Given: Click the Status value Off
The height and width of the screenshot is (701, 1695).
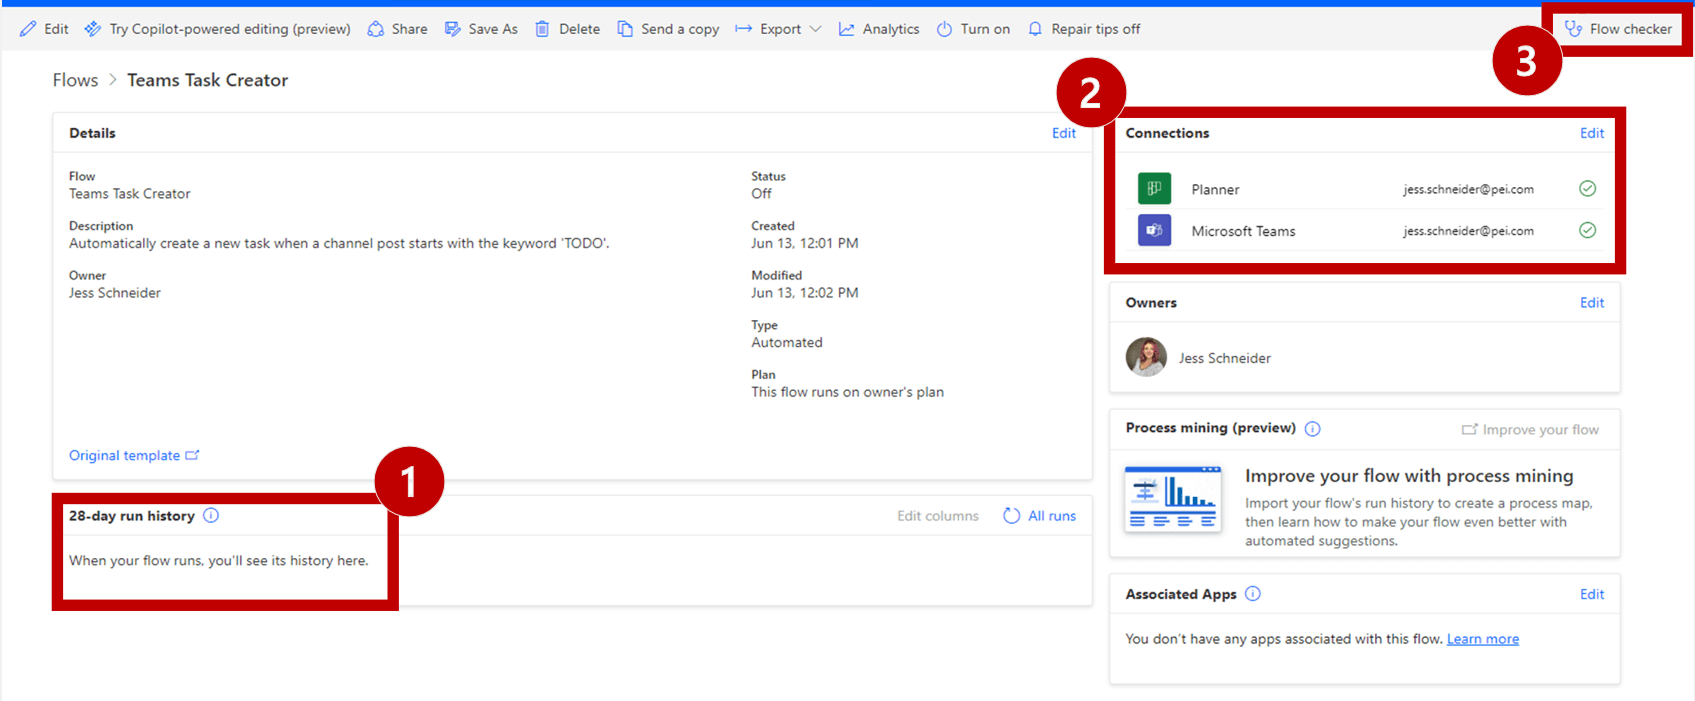Looking at the screenshot, I should (761, 194).
